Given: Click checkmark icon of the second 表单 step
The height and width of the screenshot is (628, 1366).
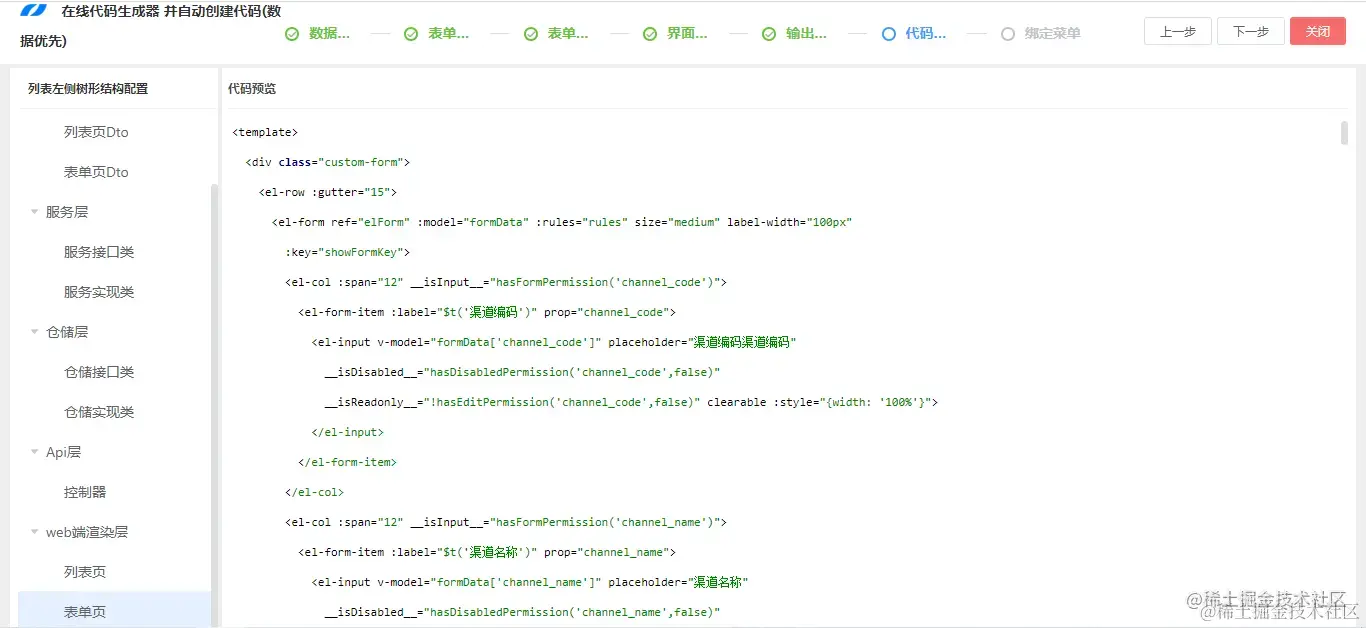Looking at the screenshot, I should pyautogui.click(x=530, y=33).
